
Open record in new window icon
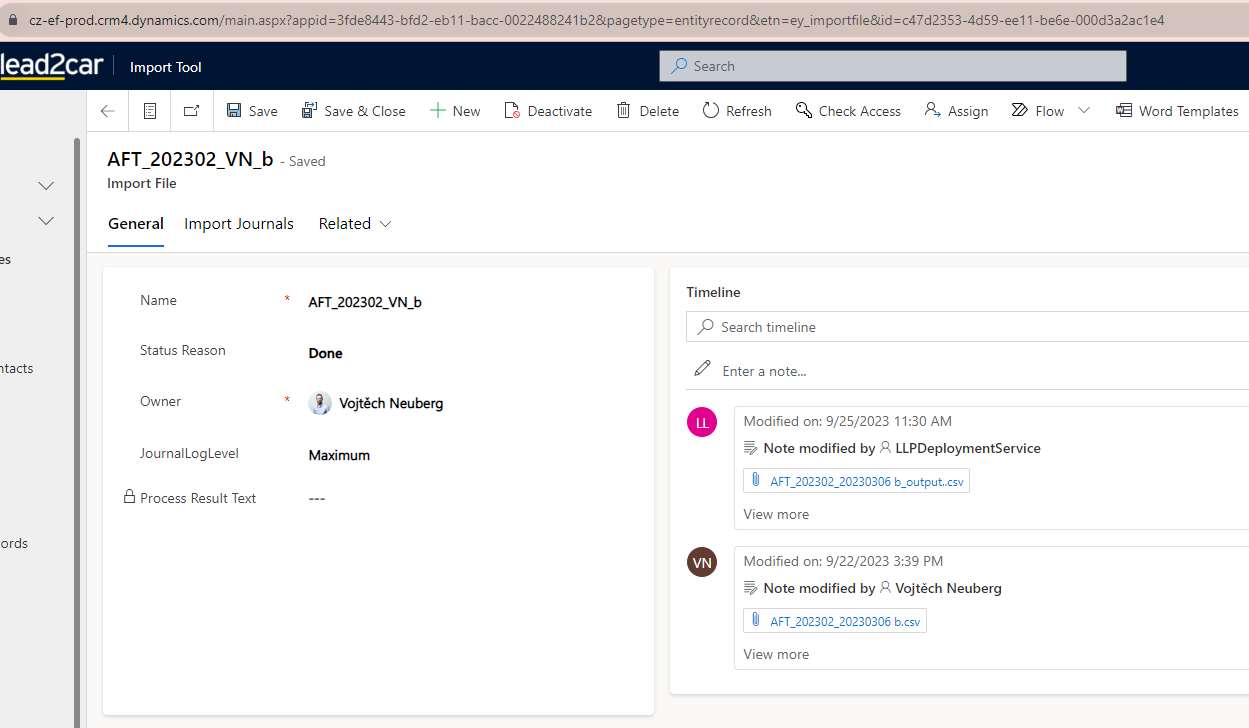pos(191,111)
